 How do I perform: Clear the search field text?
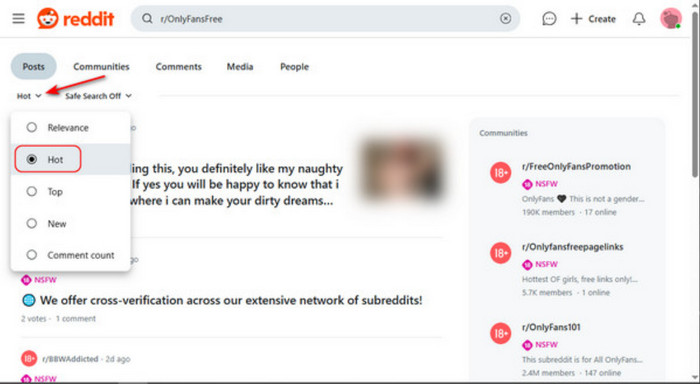(505, 19)
